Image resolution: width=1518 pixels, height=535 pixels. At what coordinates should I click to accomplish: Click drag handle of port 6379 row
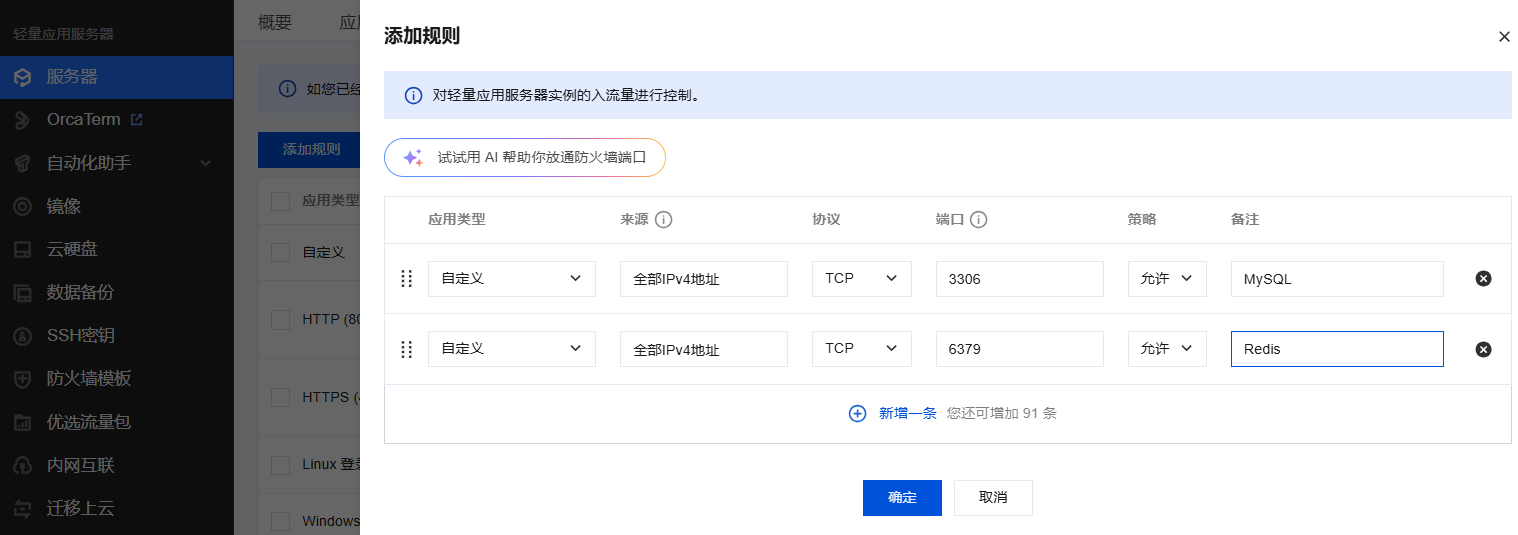click(x=406, y=349)
